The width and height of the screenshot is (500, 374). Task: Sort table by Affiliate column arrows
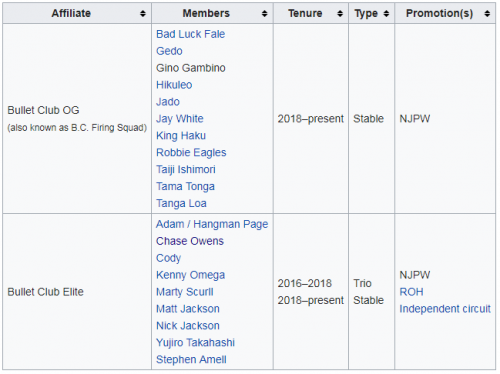coord(143,14)
